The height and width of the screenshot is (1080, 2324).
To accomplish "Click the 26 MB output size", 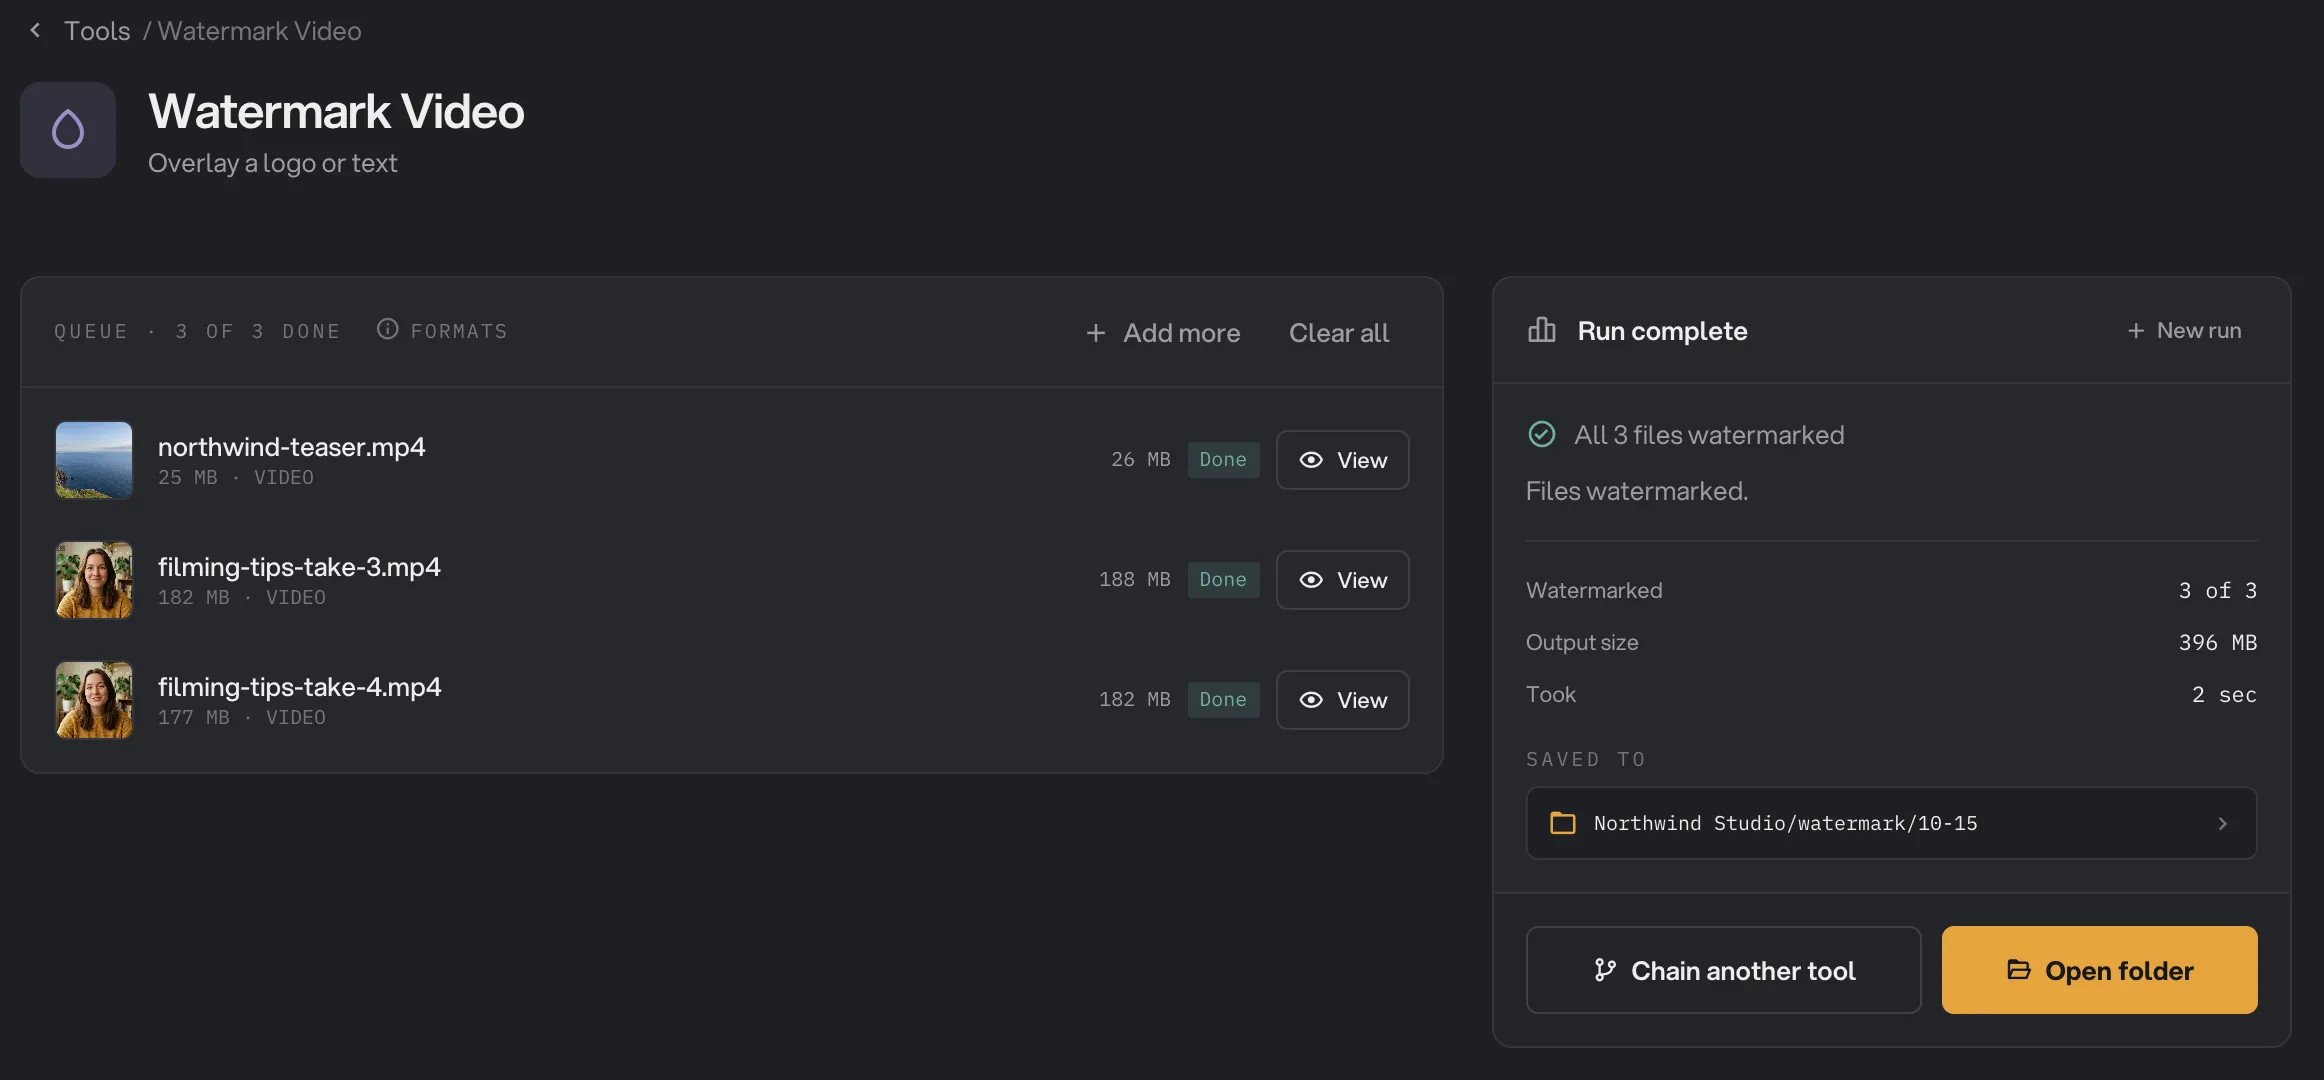I will coord(1140,460).
